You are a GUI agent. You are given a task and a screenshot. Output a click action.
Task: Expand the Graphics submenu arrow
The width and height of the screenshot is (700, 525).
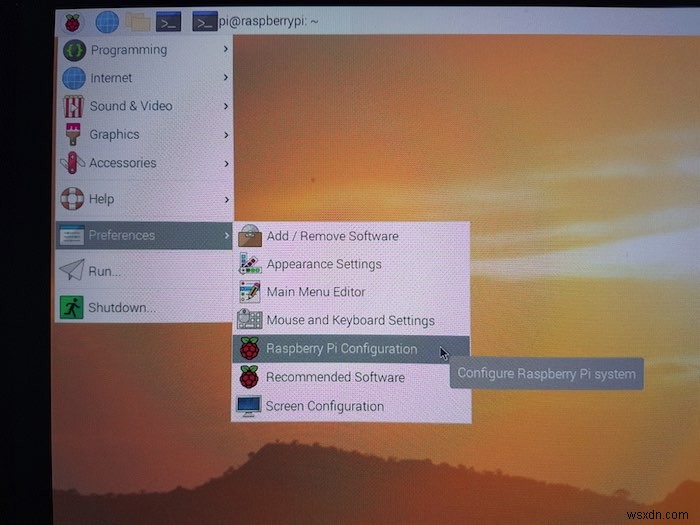click(226, 135)
